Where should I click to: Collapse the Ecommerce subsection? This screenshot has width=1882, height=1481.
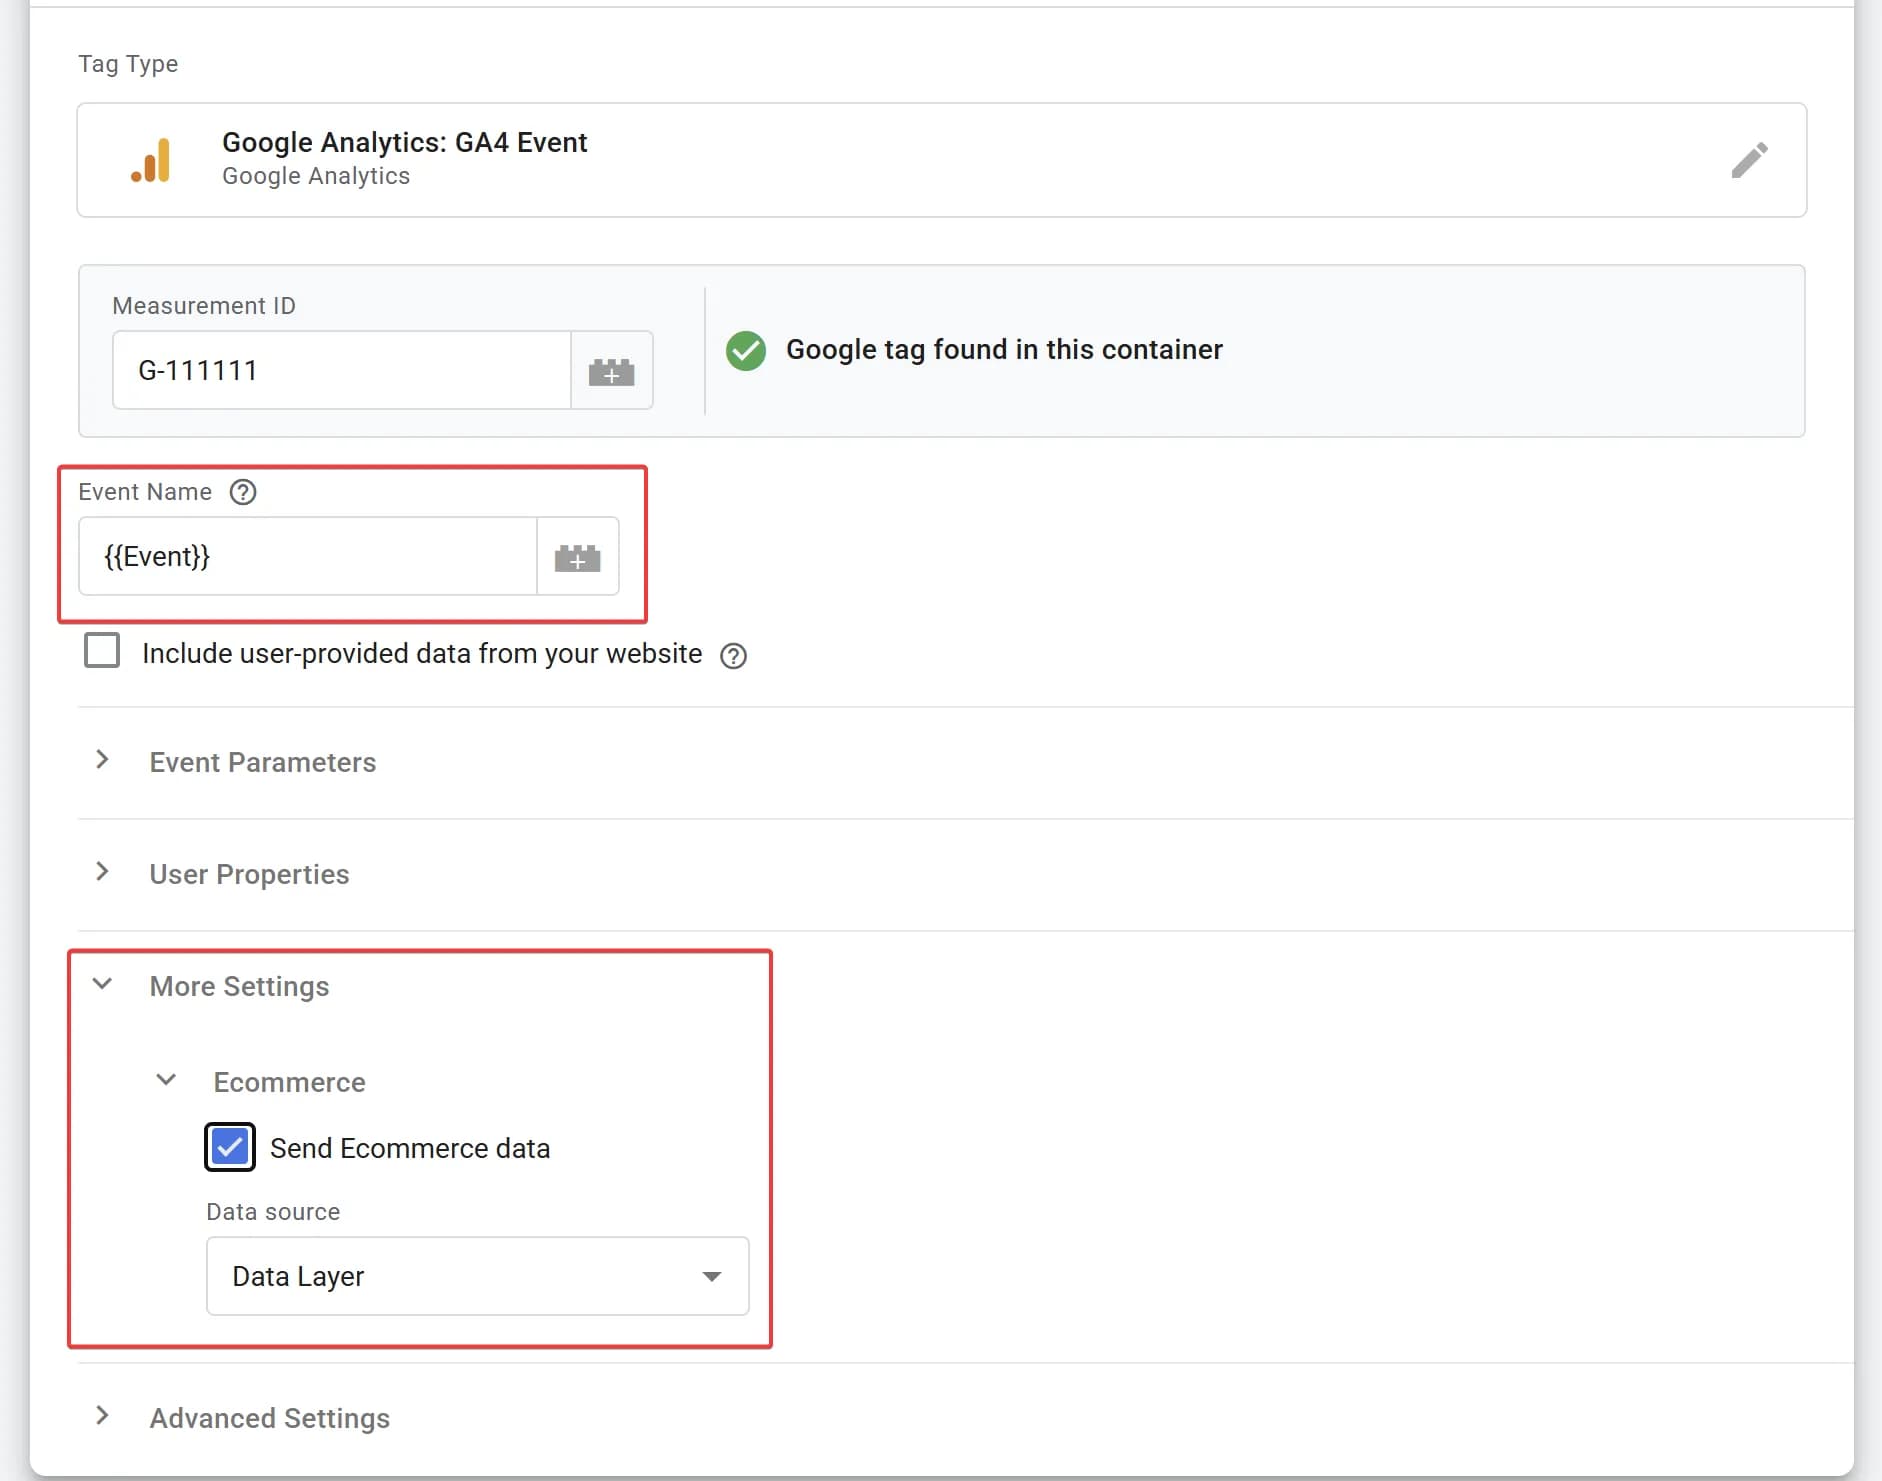166,1080
